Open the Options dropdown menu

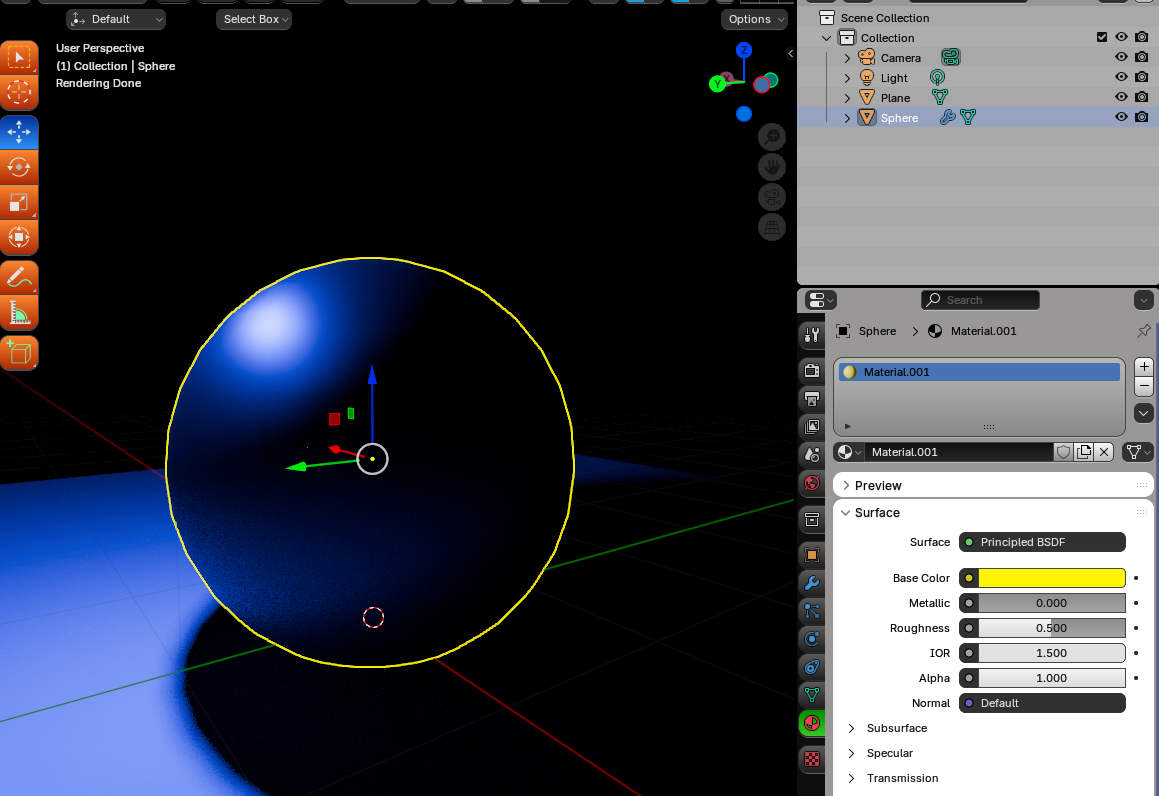[756, 19]
